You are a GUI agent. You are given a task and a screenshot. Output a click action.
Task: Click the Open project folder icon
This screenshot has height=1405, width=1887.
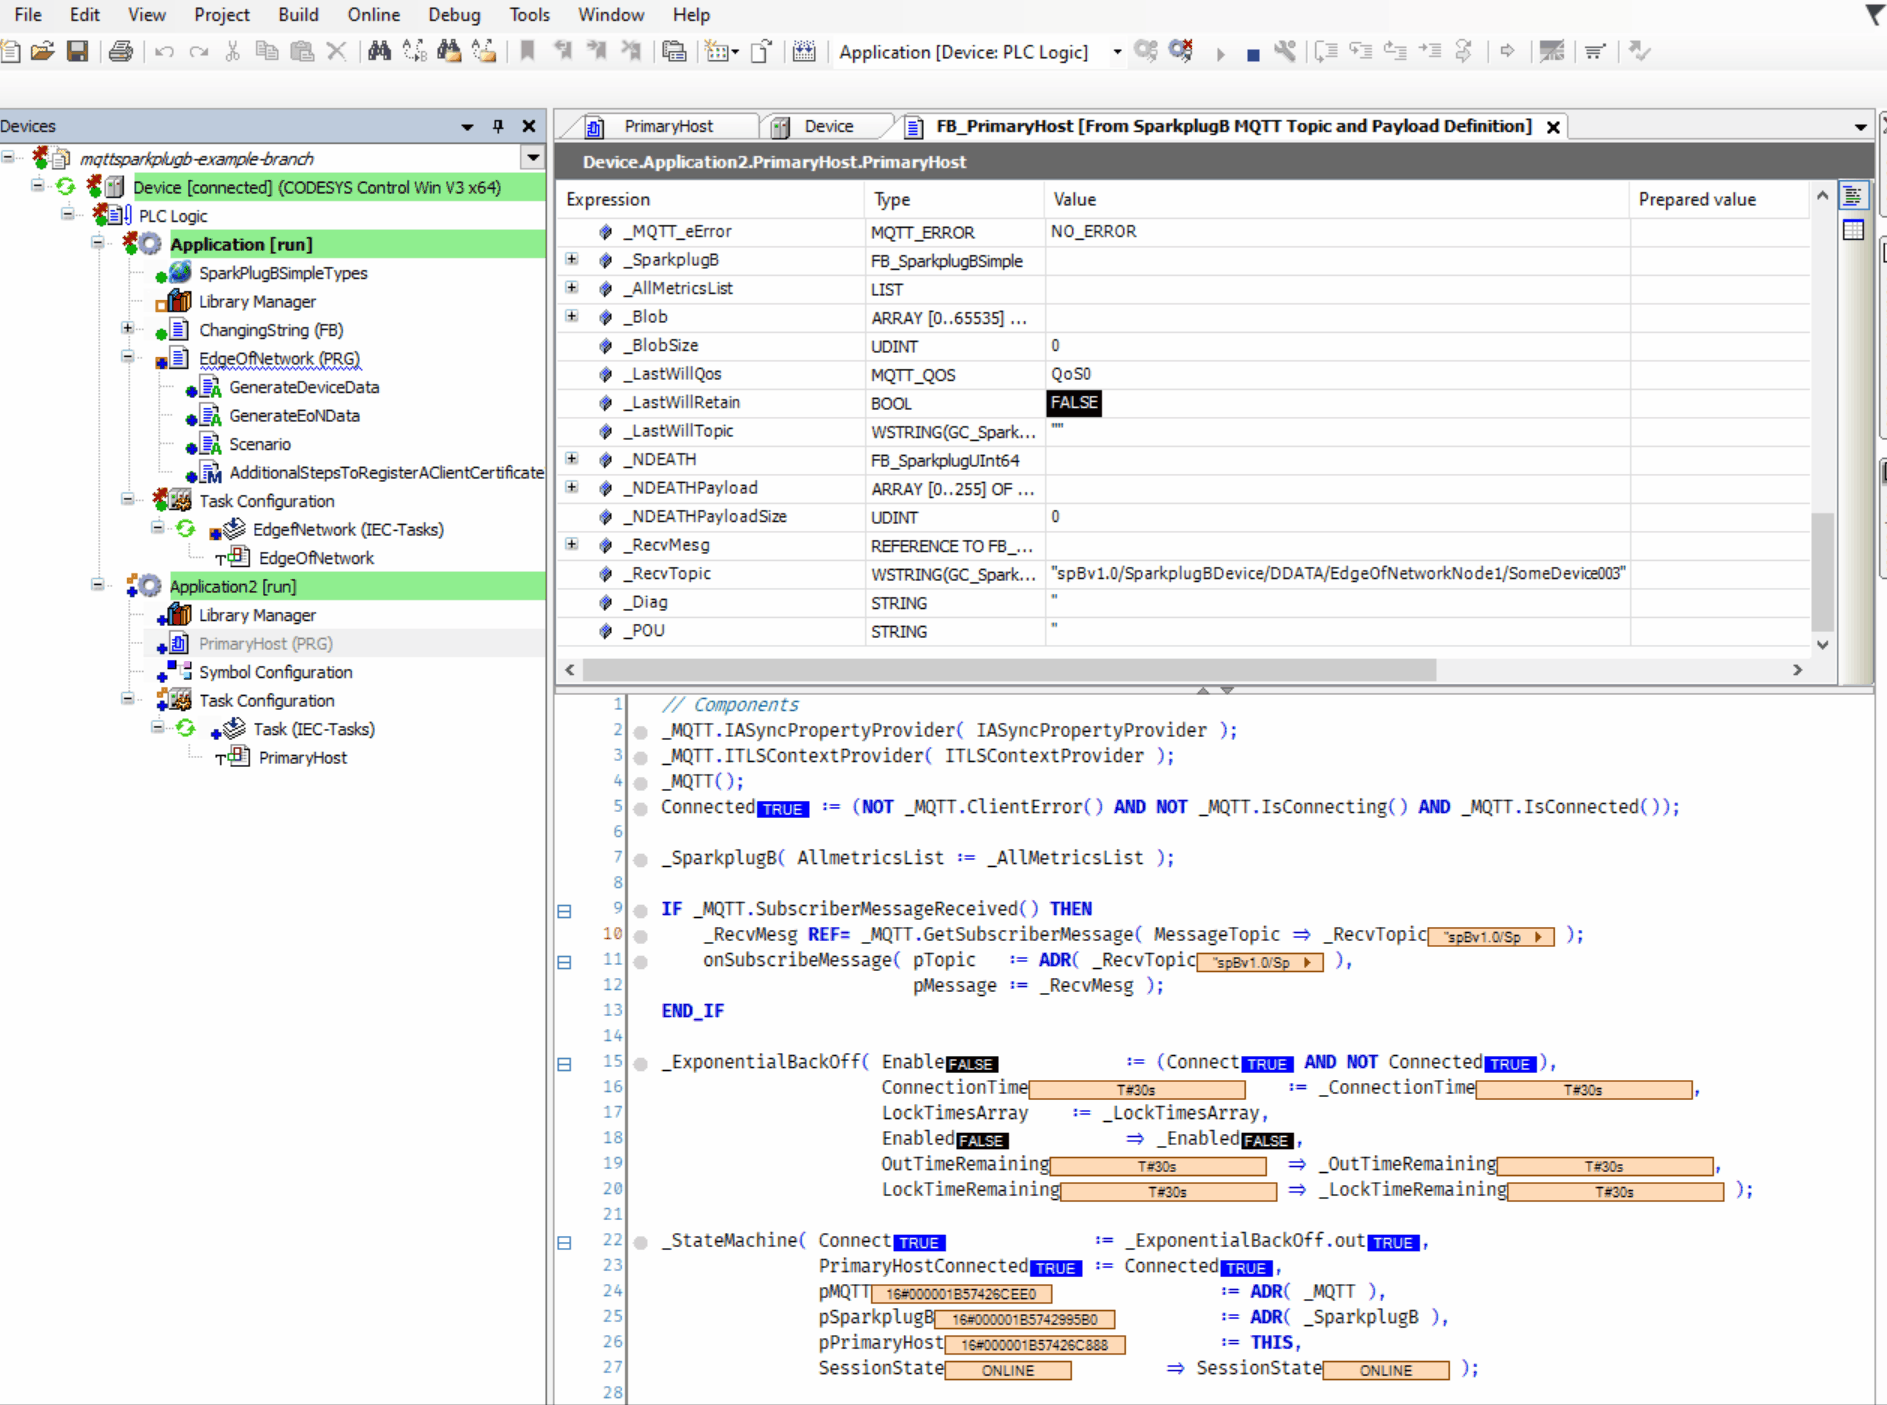click(x=42, y=51)
